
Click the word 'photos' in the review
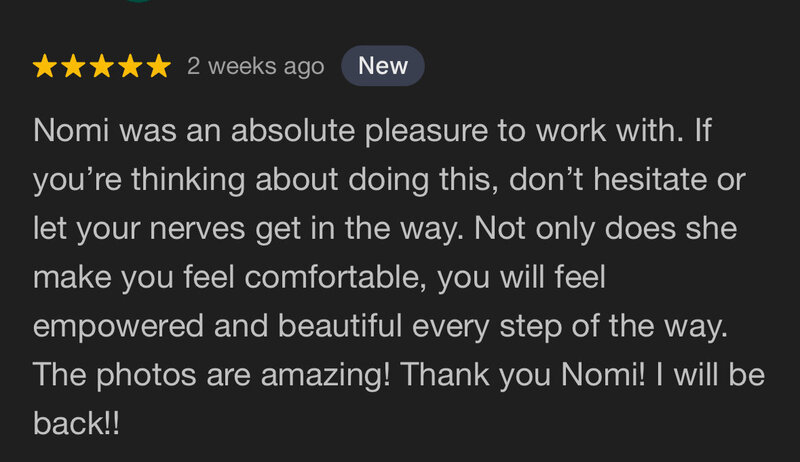(146, 376)
